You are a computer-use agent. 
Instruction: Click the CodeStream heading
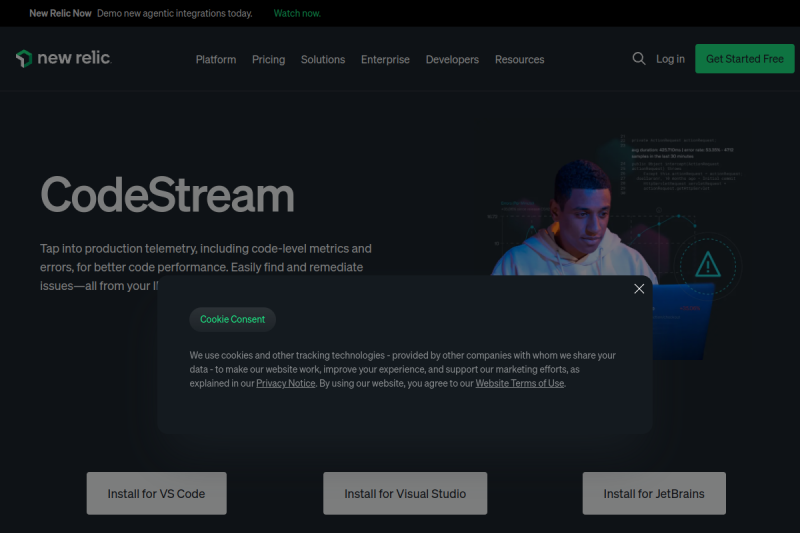pyautogui.click(x=167, y=195)
